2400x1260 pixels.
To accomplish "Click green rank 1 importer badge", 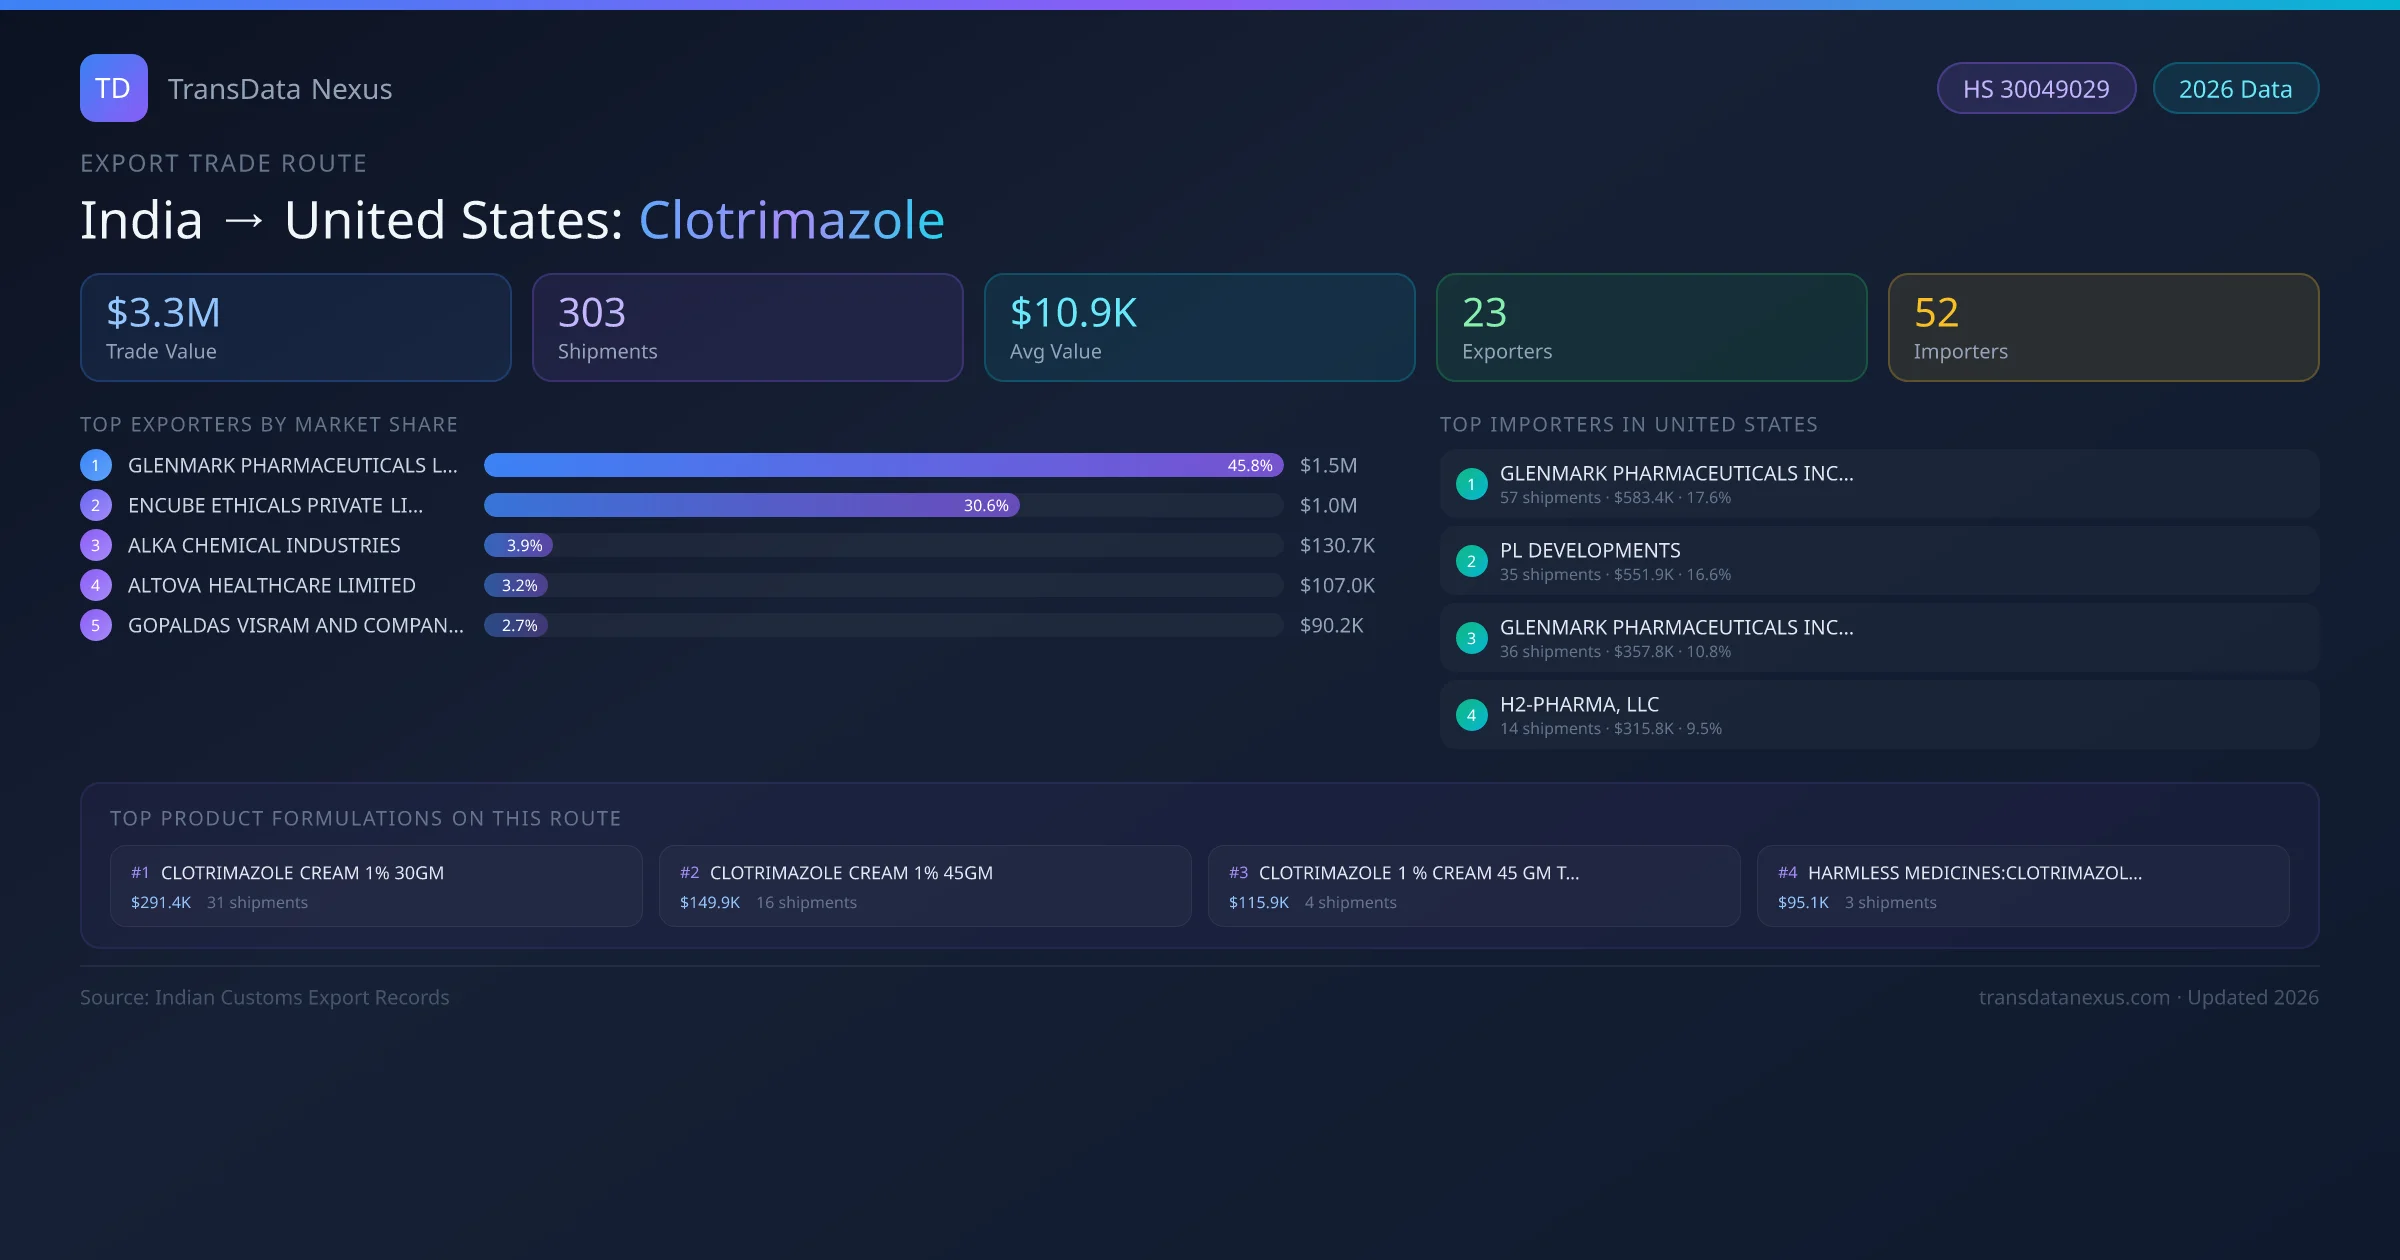I will (1471, 484).
